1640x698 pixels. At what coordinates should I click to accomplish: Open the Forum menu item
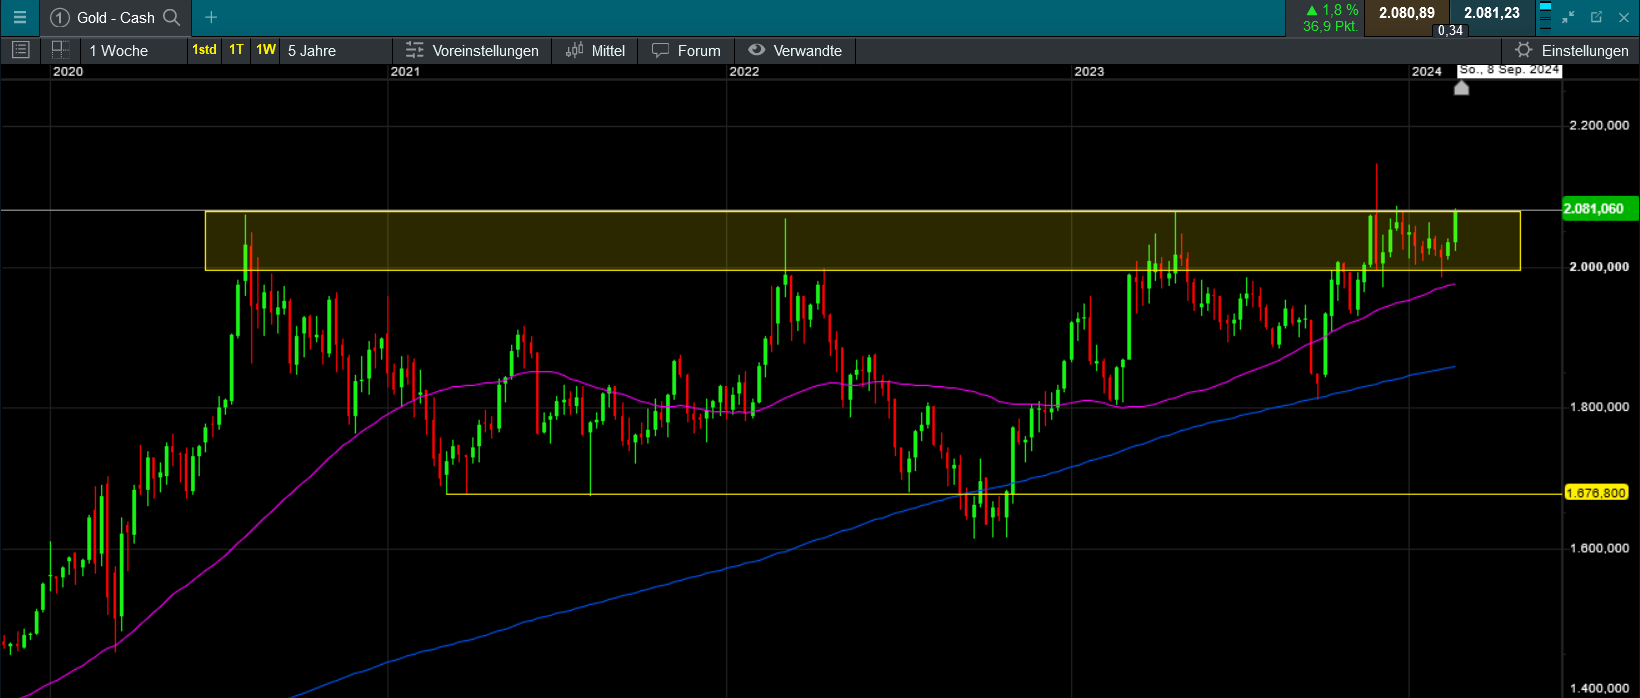686,50
